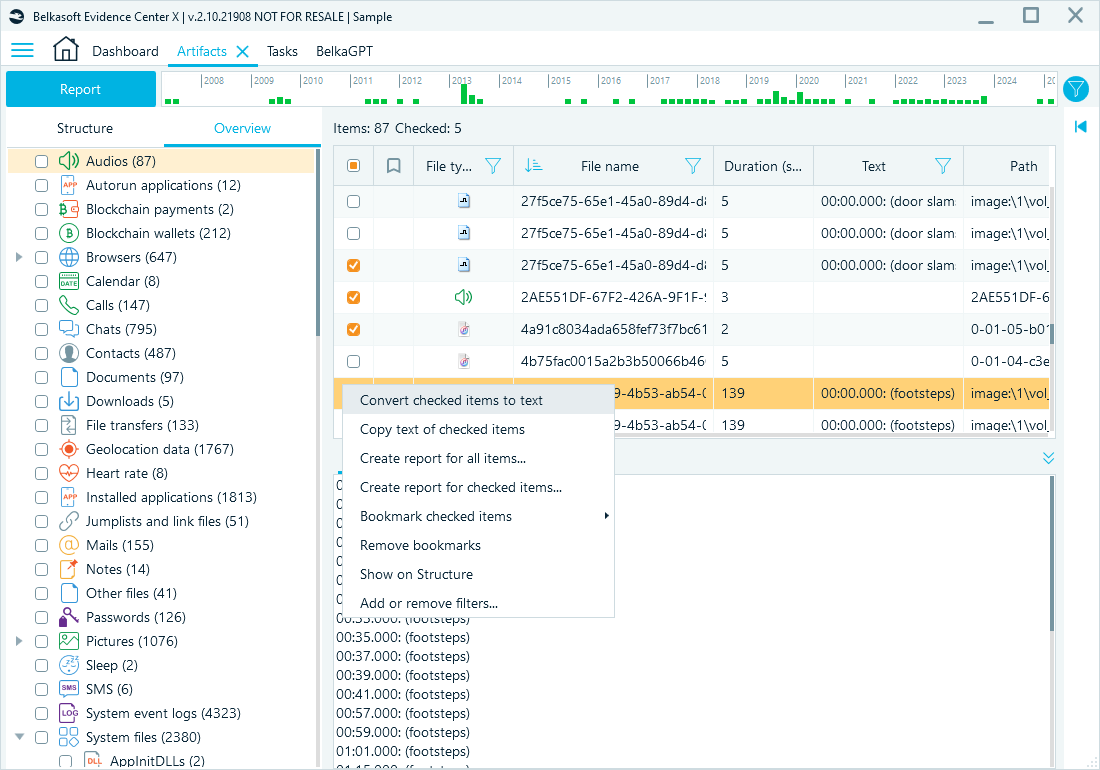Click the bookmark column header icon

point(393,166)
